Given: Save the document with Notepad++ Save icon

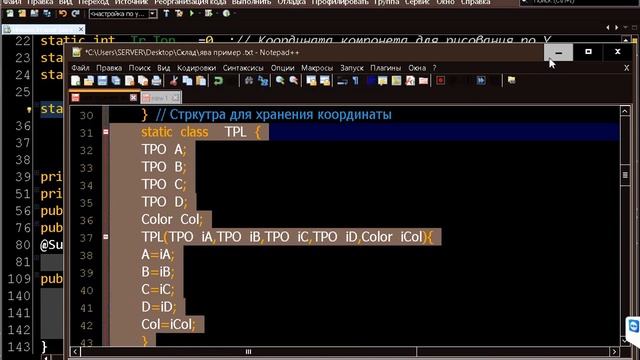Looking at the screenshot, I should pos(102,81).
